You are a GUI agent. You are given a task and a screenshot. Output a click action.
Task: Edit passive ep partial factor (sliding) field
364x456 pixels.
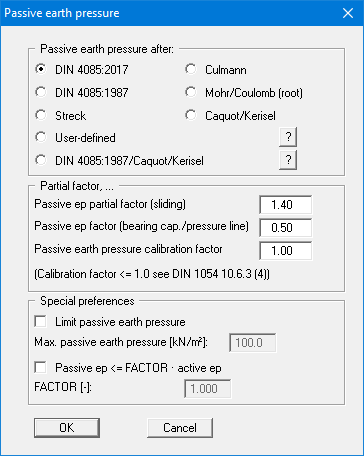[286, 205]
